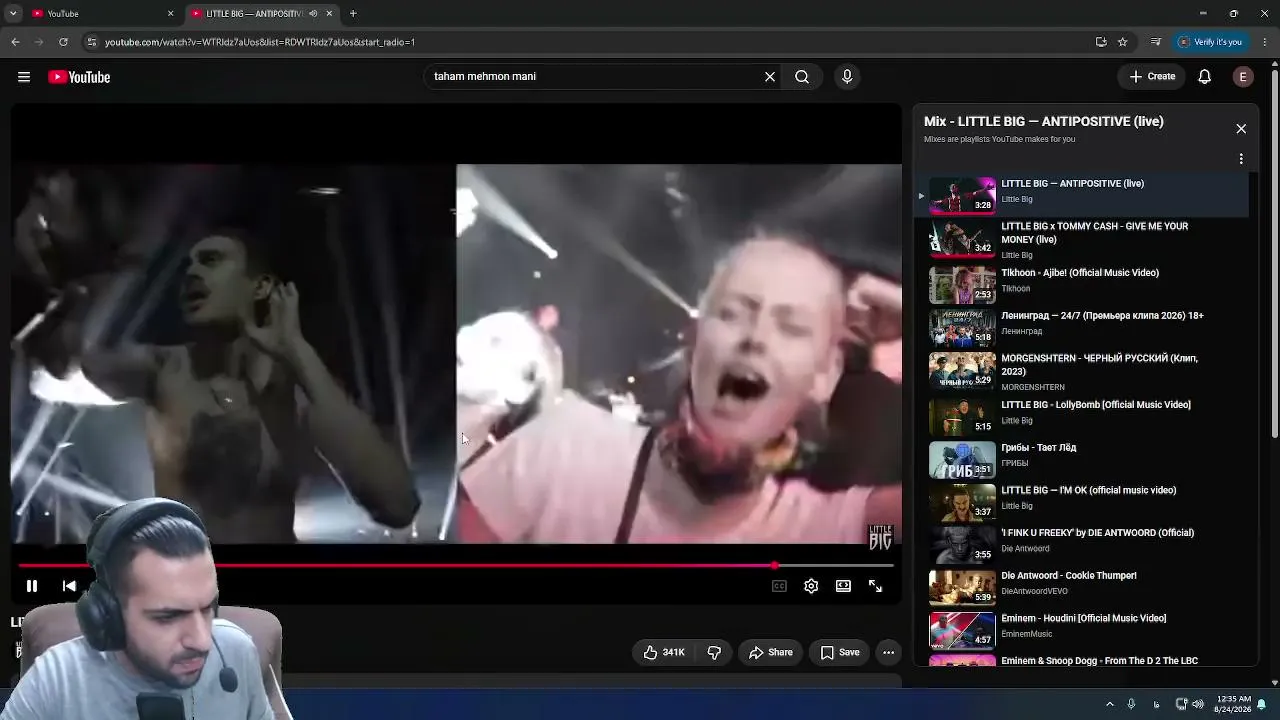Go back to the previous page
This screenshot has width=1280, height=720.
coord(15,42)
